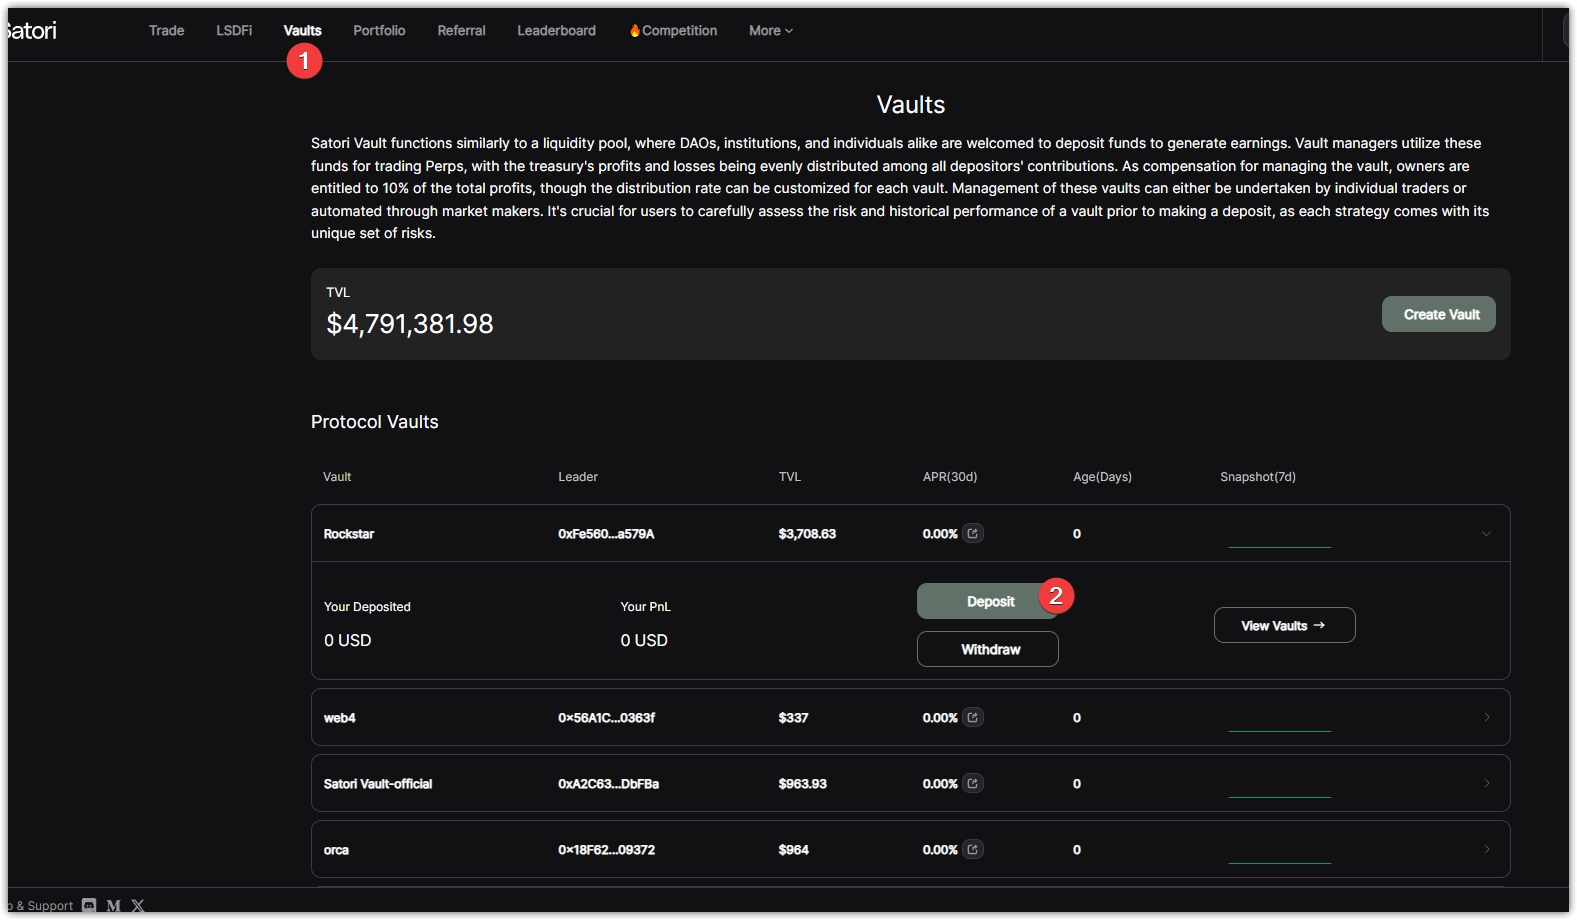Click the Satori logo in the header

coord(31,31)
